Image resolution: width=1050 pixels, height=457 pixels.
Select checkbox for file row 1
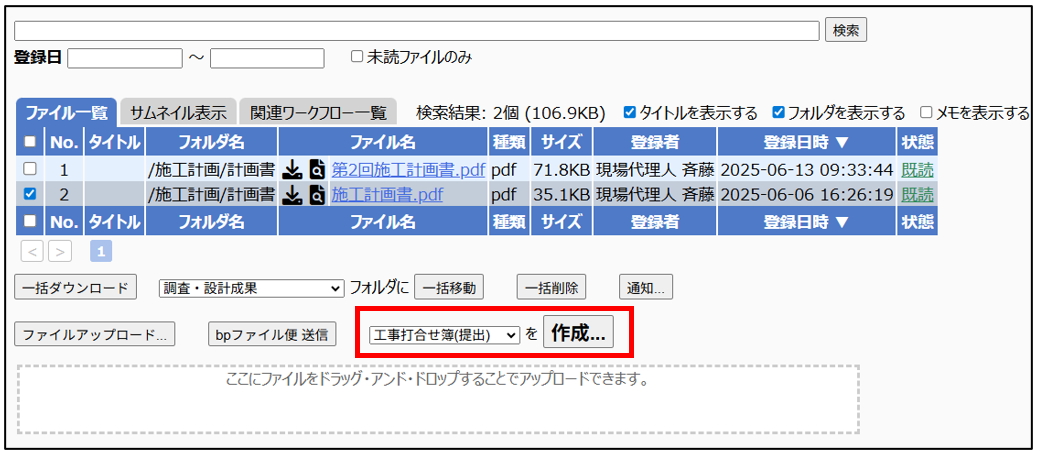pyautogui.click(x=30, y=169)
